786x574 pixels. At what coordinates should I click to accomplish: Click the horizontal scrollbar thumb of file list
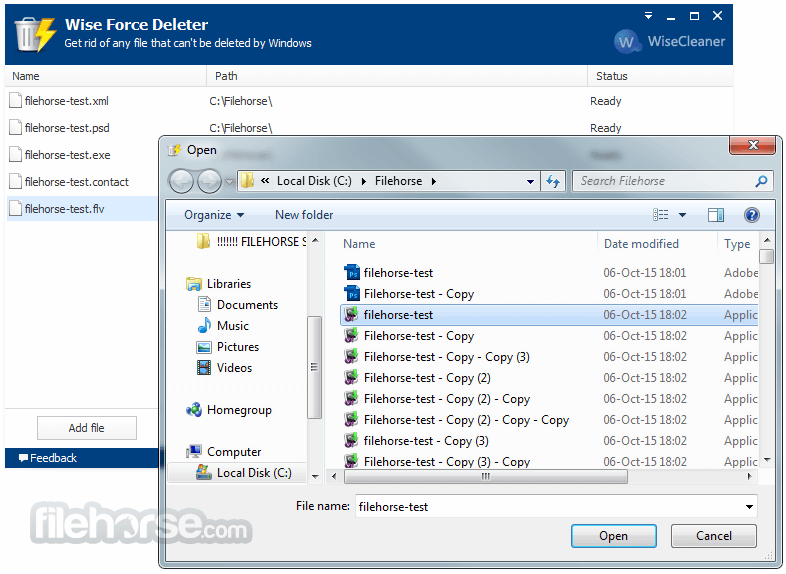(x=486, y=476)
